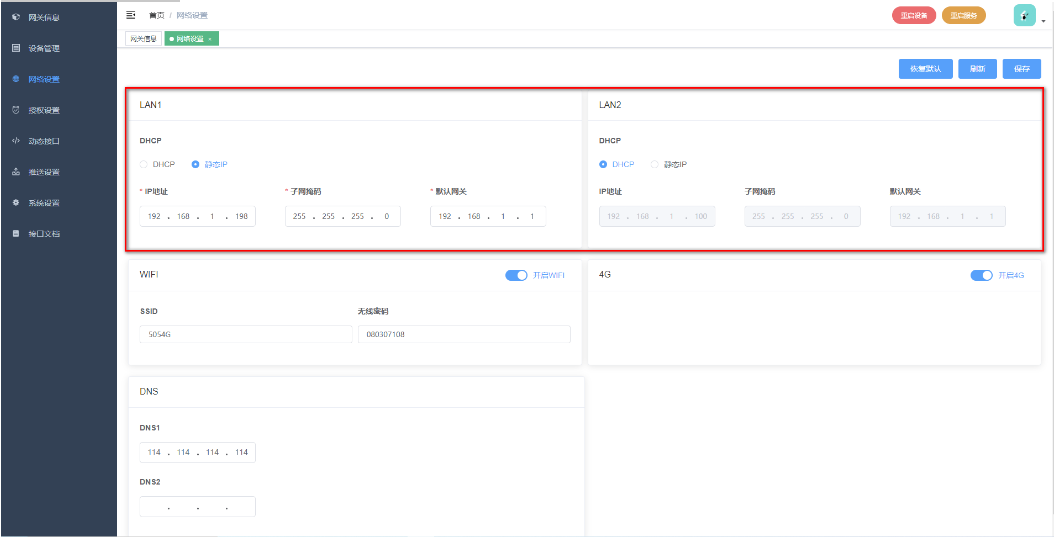
Task: Click the 动态接口 code icon
Action: point(15,141)
